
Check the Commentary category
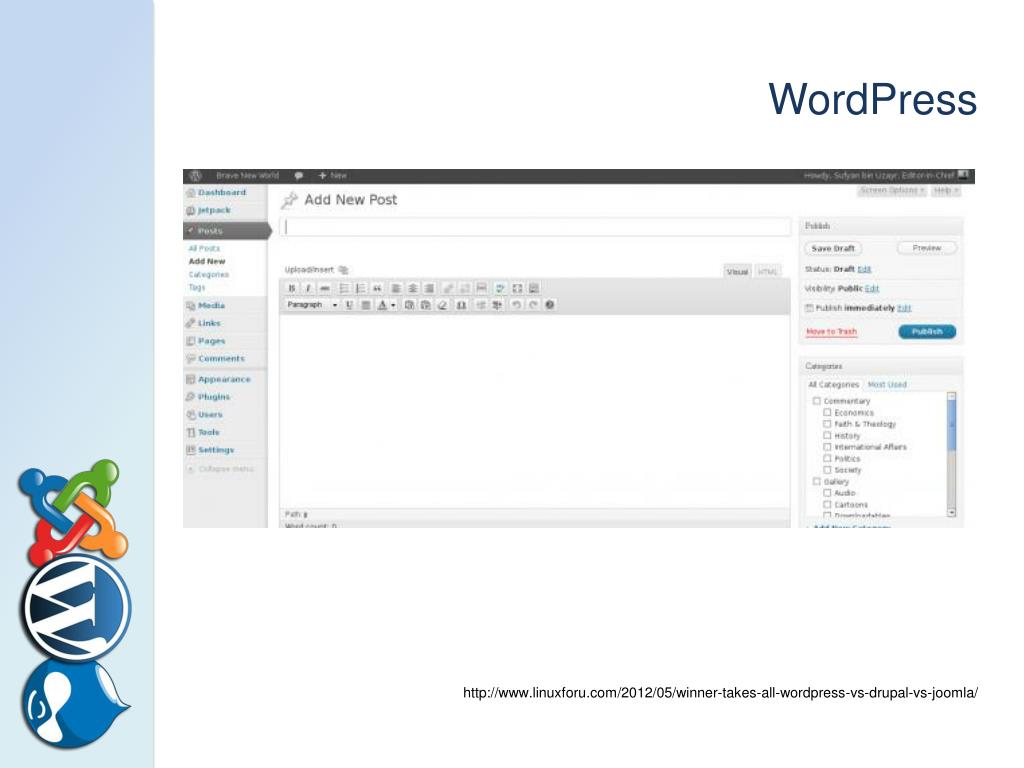816,401
